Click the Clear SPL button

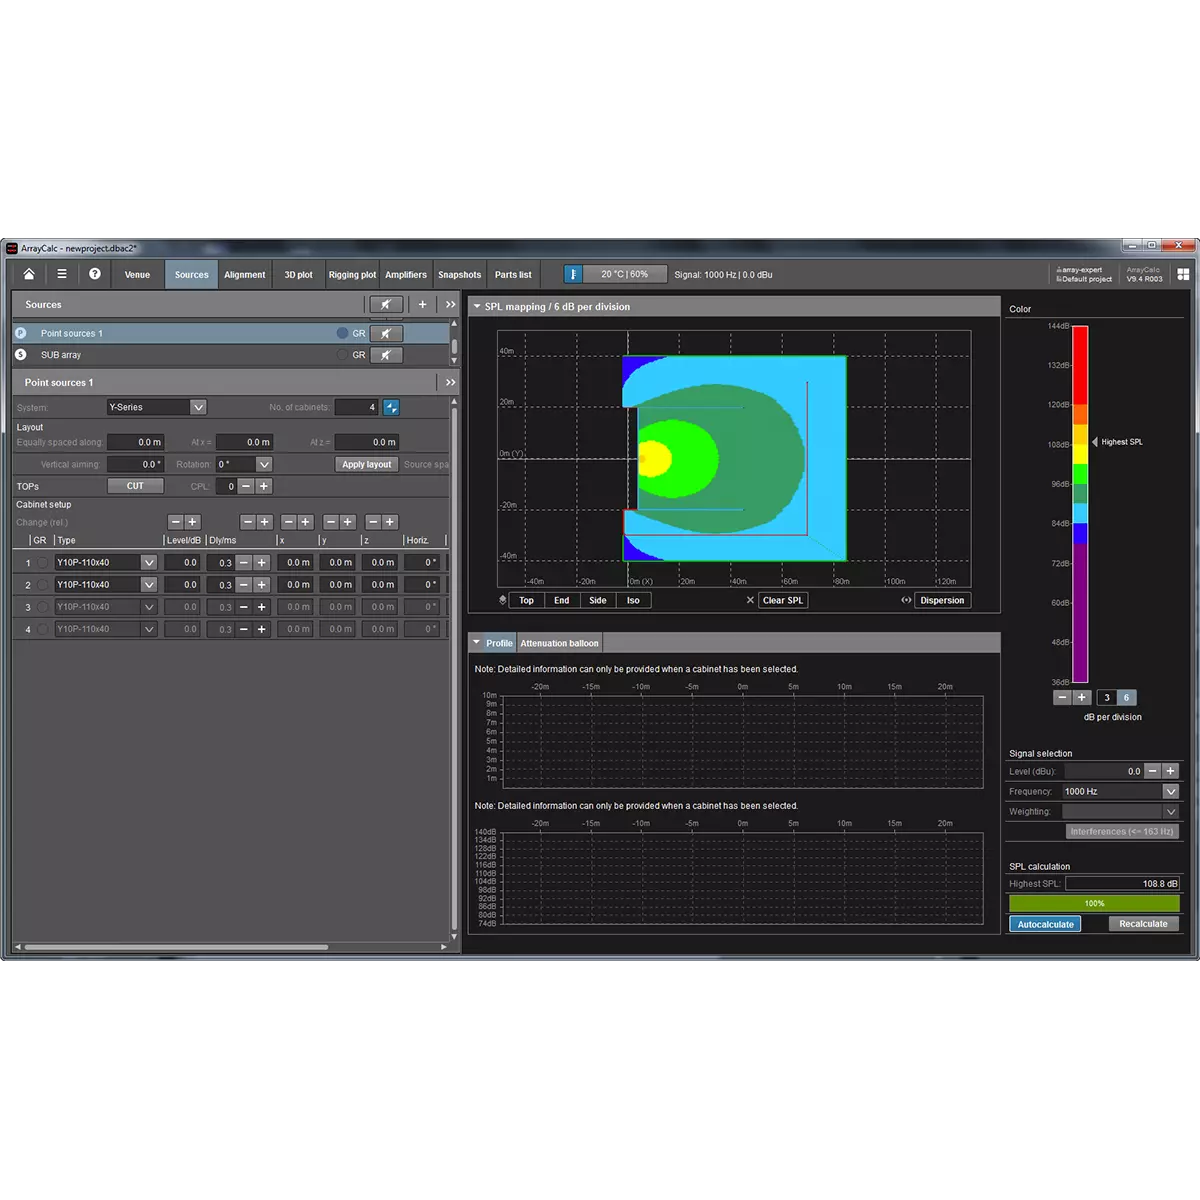[782, 600]
